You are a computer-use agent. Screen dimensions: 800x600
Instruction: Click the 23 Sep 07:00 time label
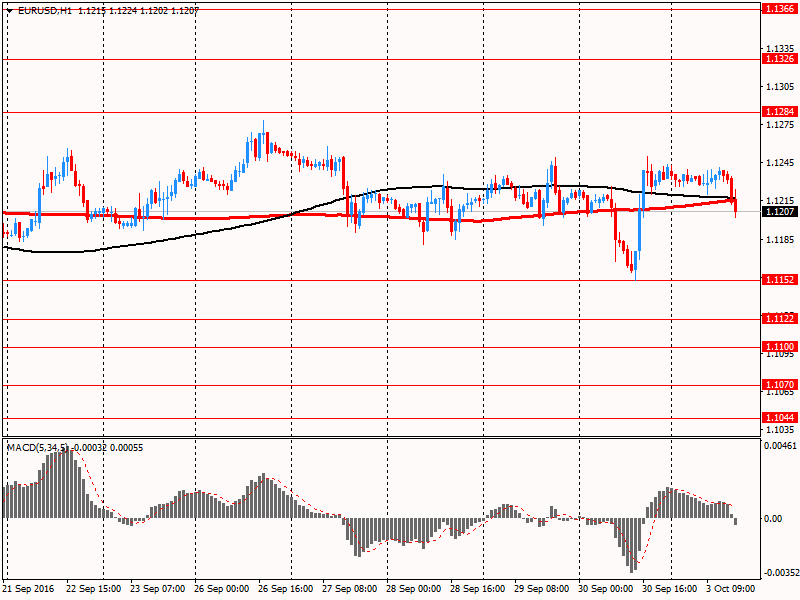point(158,589)
